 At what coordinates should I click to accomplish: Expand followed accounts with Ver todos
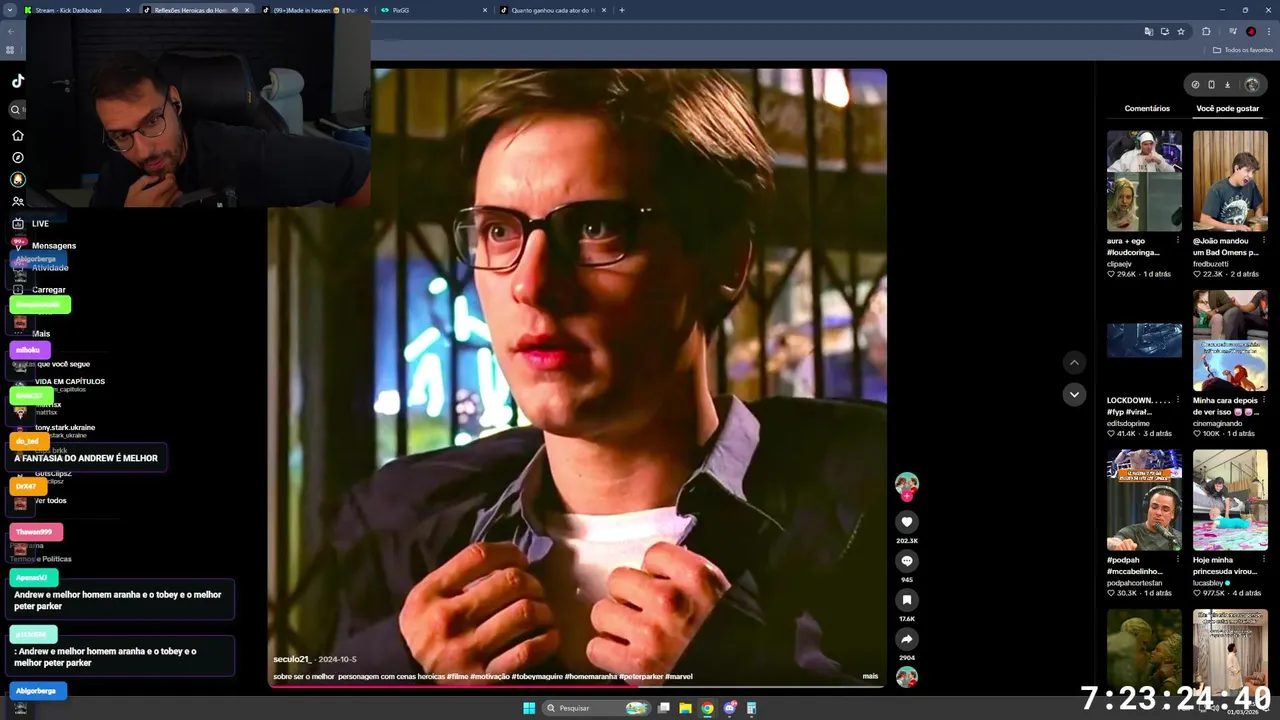tap(50, 500)
